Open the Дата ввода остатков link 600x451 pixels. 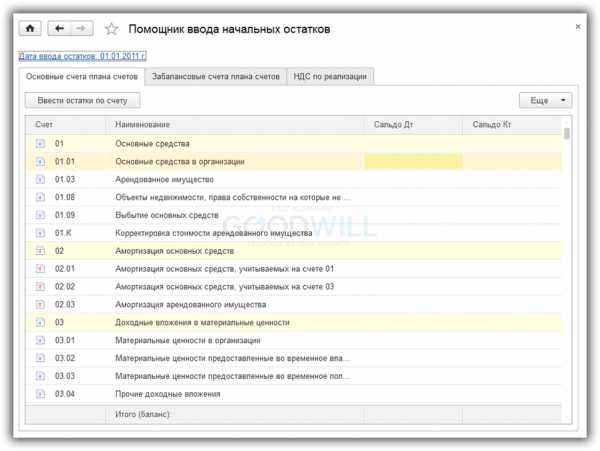pyautogui.click(x=82, y=56)
